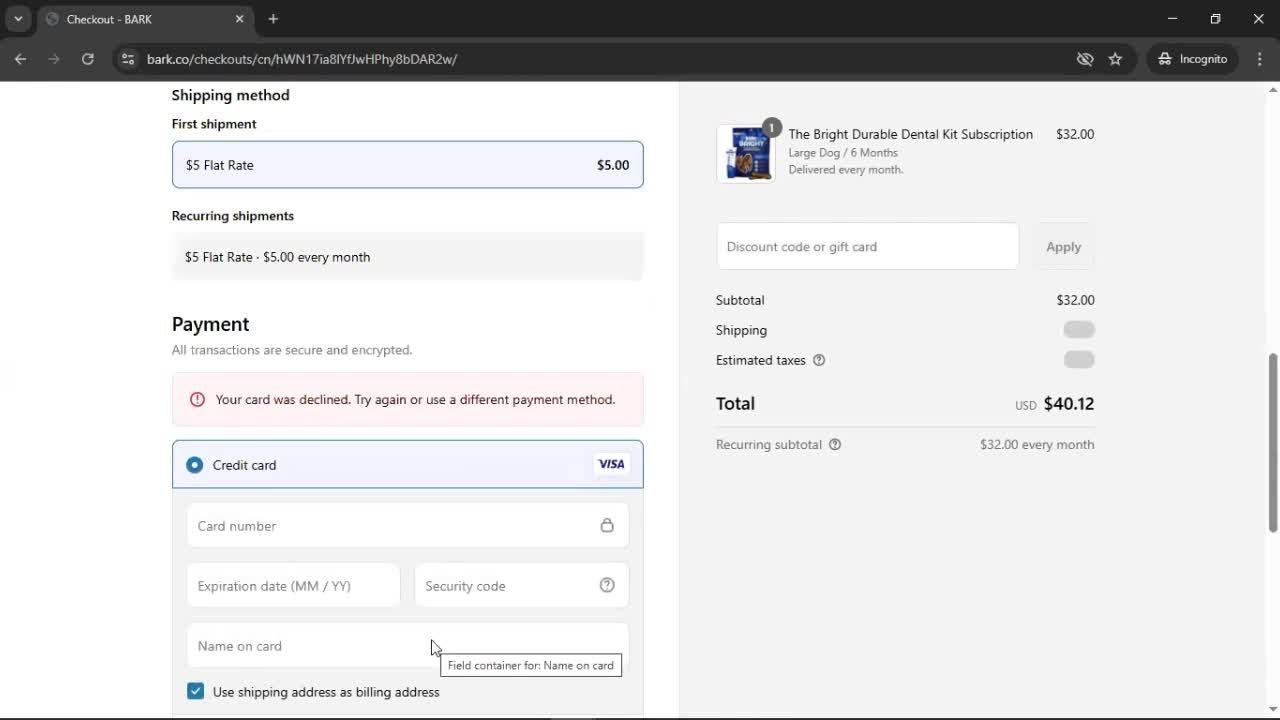Click the Apply discount button

point(1063,247)
